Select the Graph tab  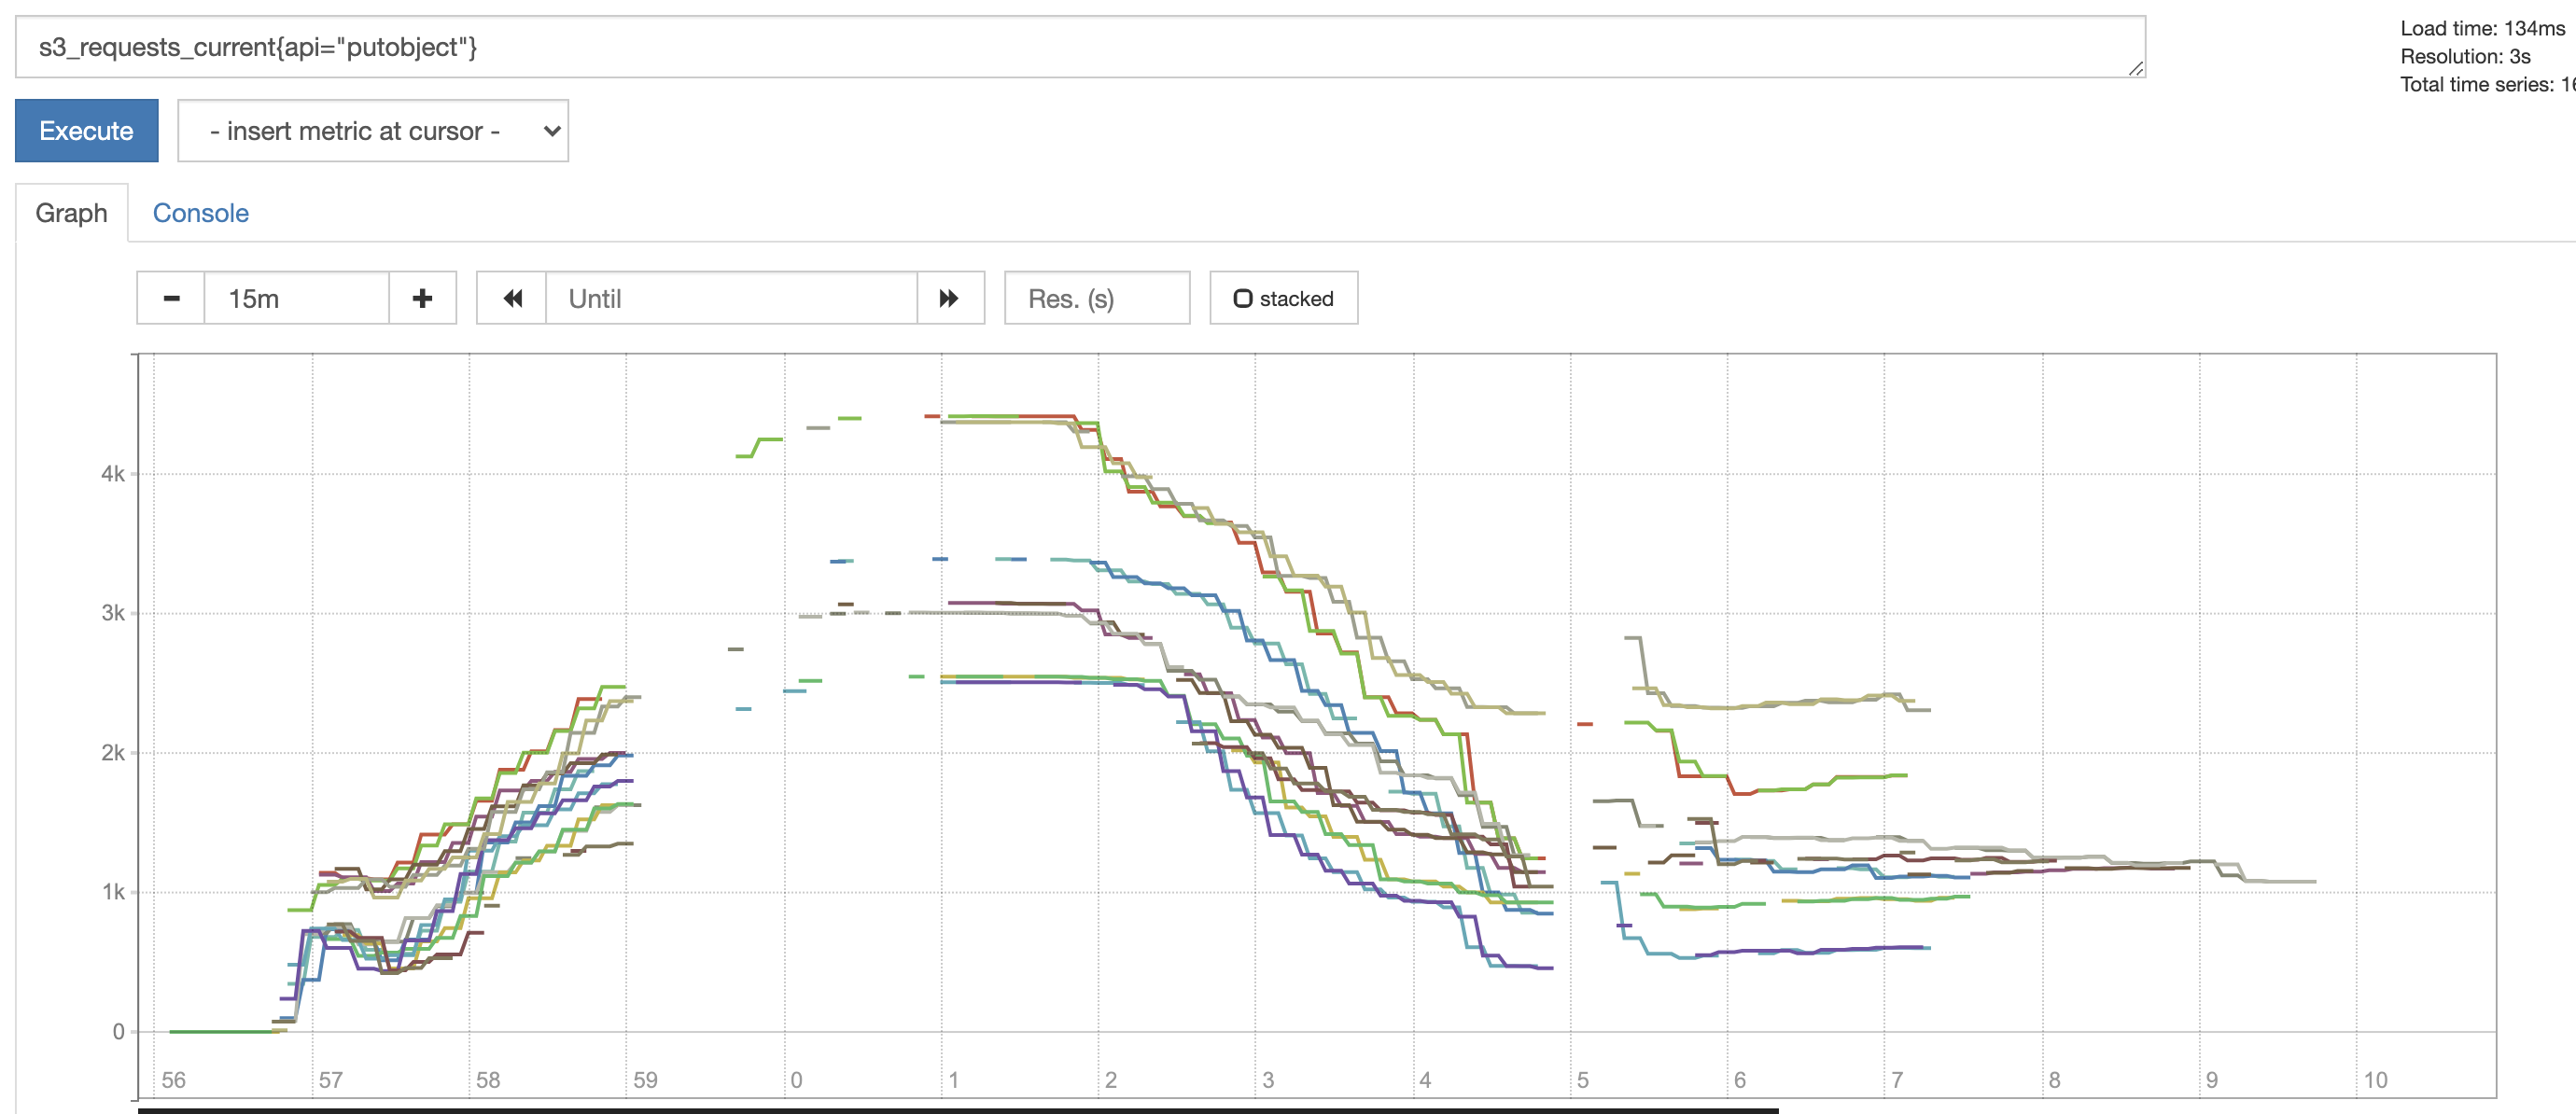point(71,213)
